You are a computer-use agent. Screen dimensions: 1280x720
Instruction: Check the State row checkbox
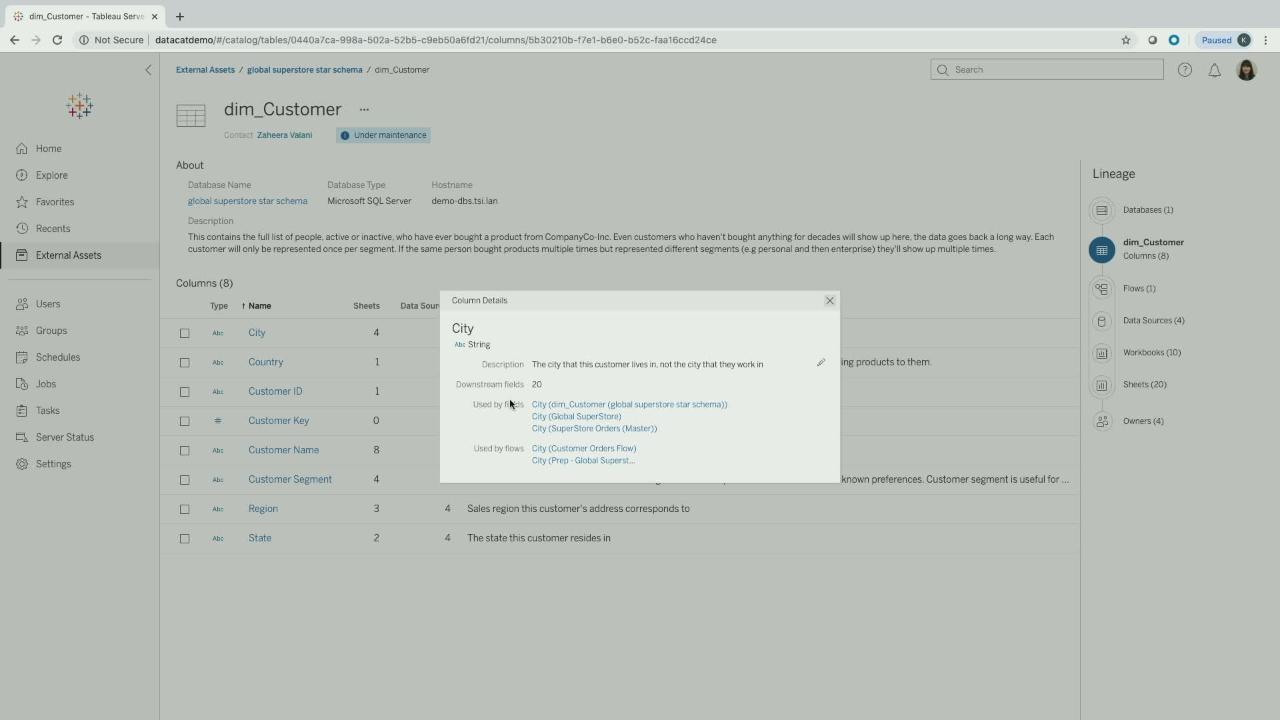click(x=184, y=538)
